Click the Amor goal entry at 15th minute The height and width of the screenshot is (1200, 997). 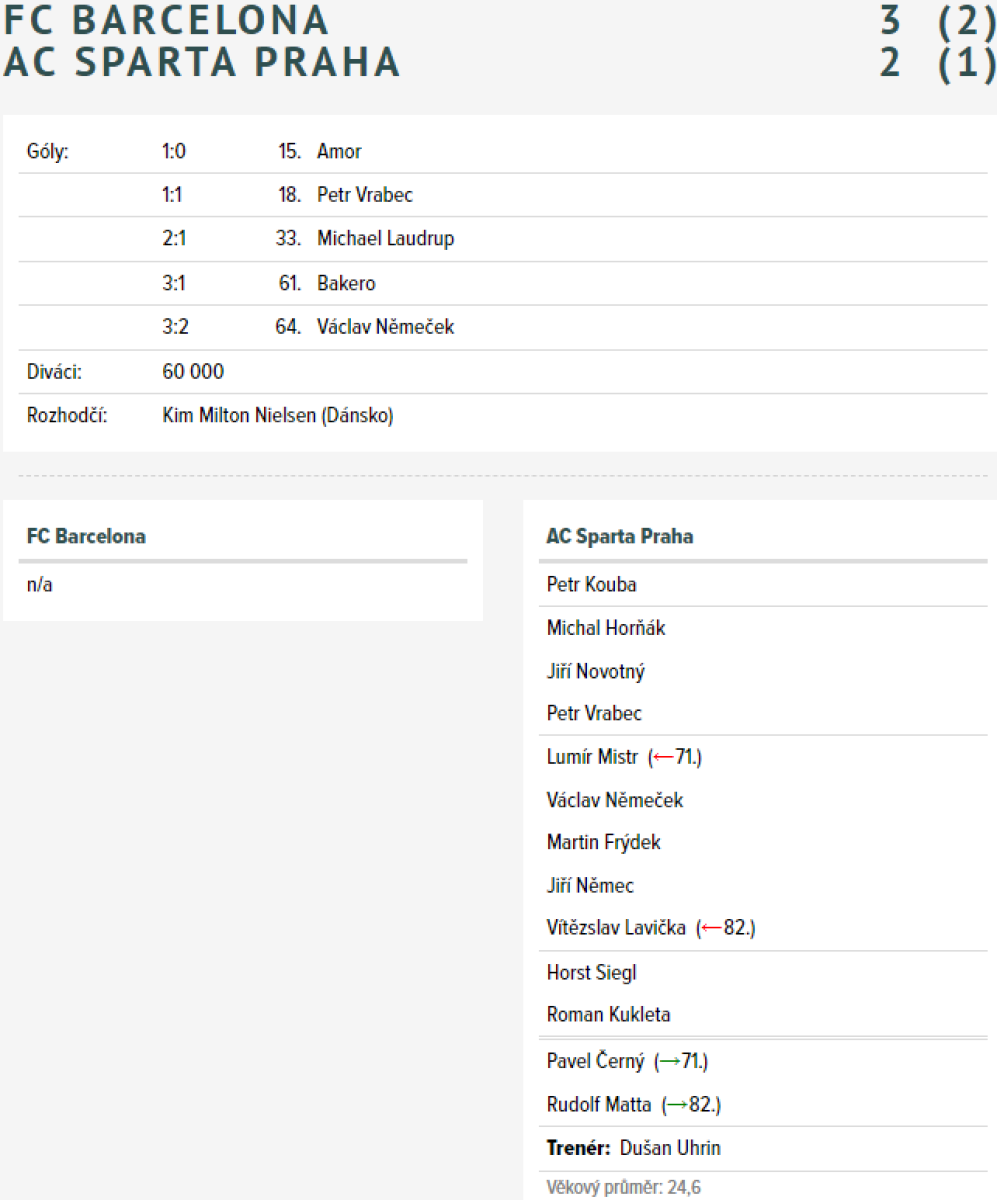click(339, 152)
